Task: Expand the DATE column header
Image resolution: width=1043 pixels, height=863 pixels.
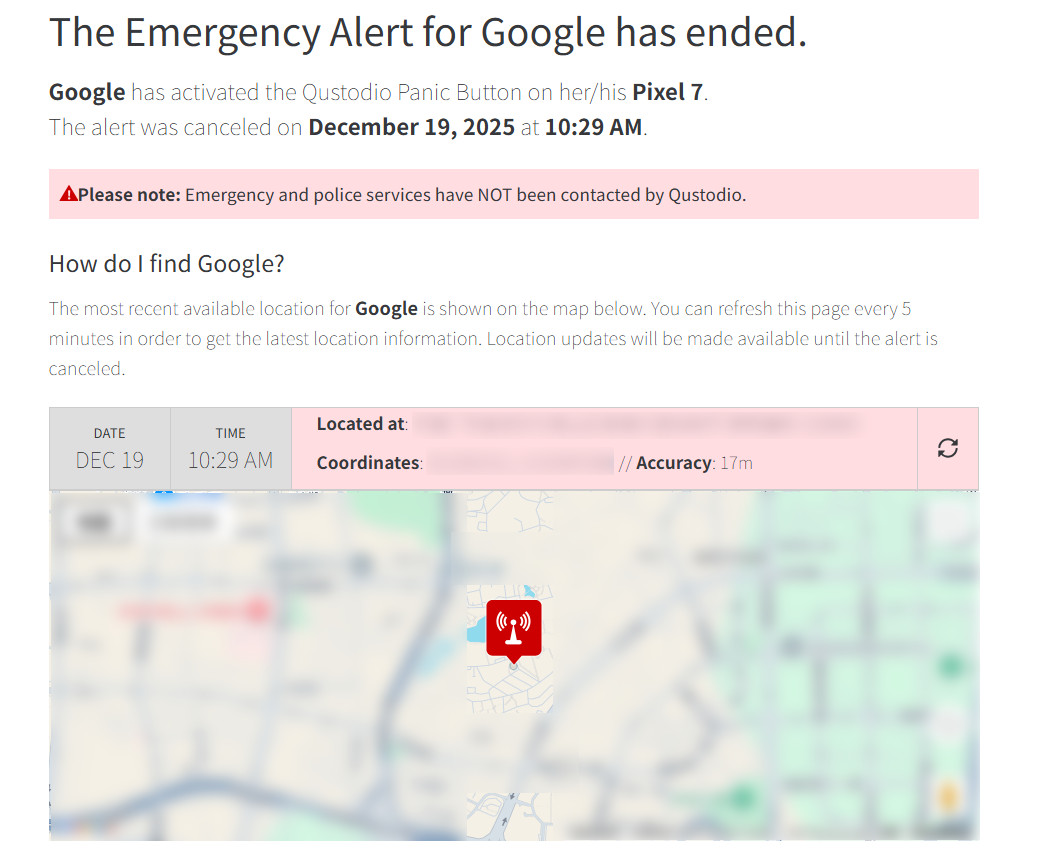Action: tap(109, 433)
